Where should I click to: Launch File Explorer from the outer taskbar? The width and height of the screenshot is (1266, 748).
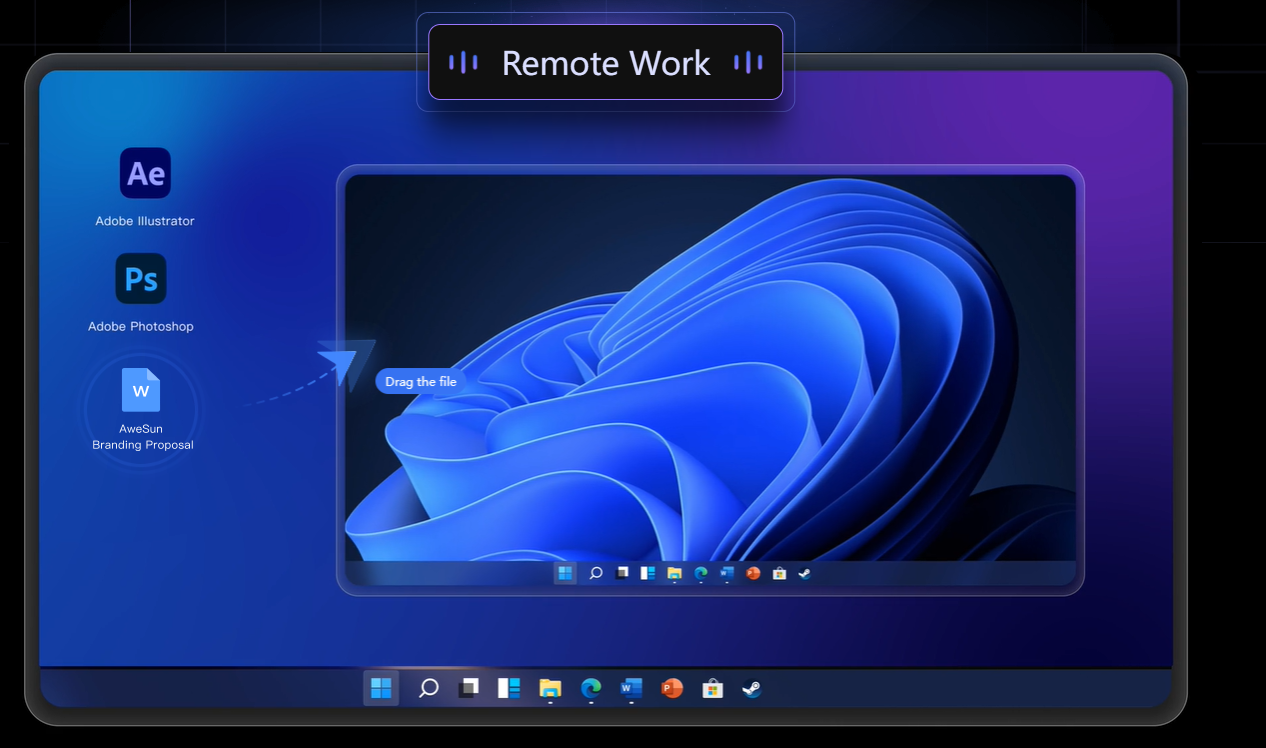tap(550, 688)
